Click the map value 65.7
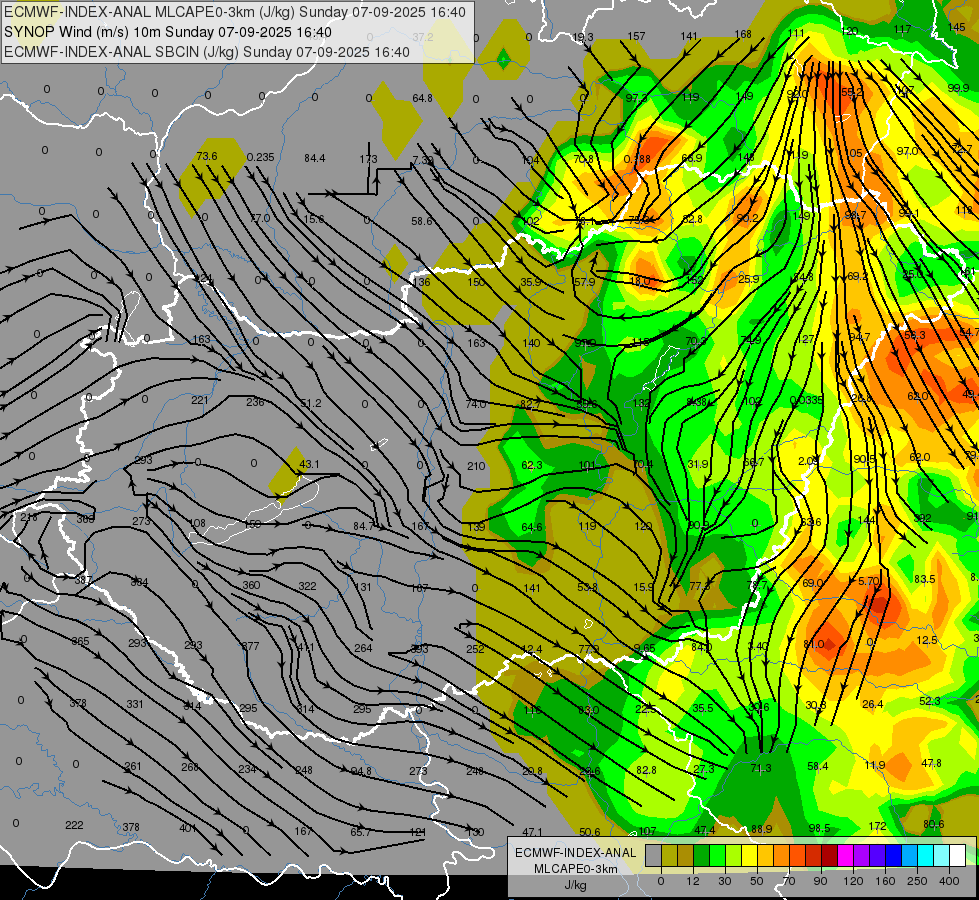This screenshot has height=900, width=979. 361,833
